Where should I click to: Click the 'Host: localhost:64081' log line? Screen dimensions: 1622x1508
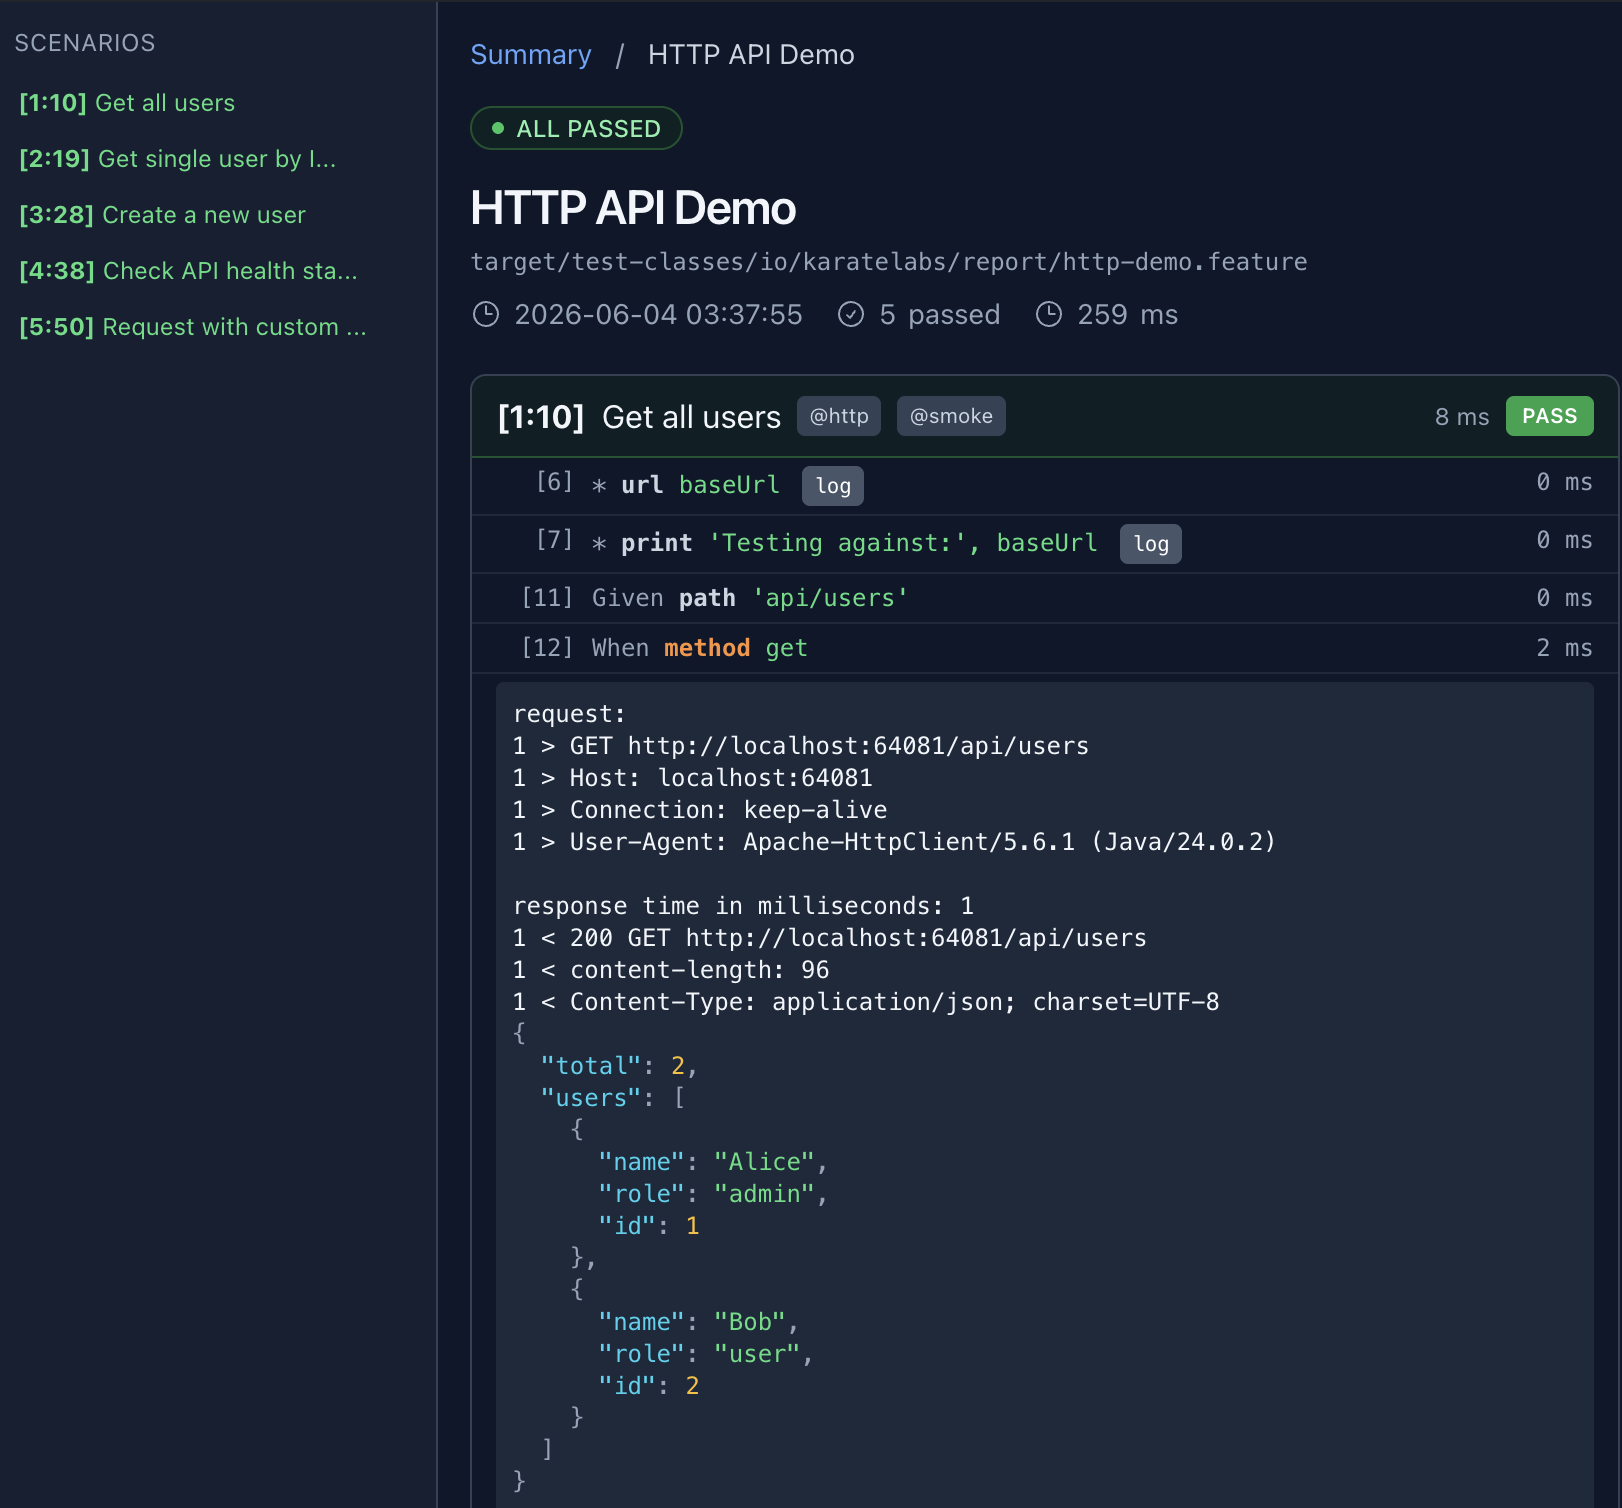693,778
